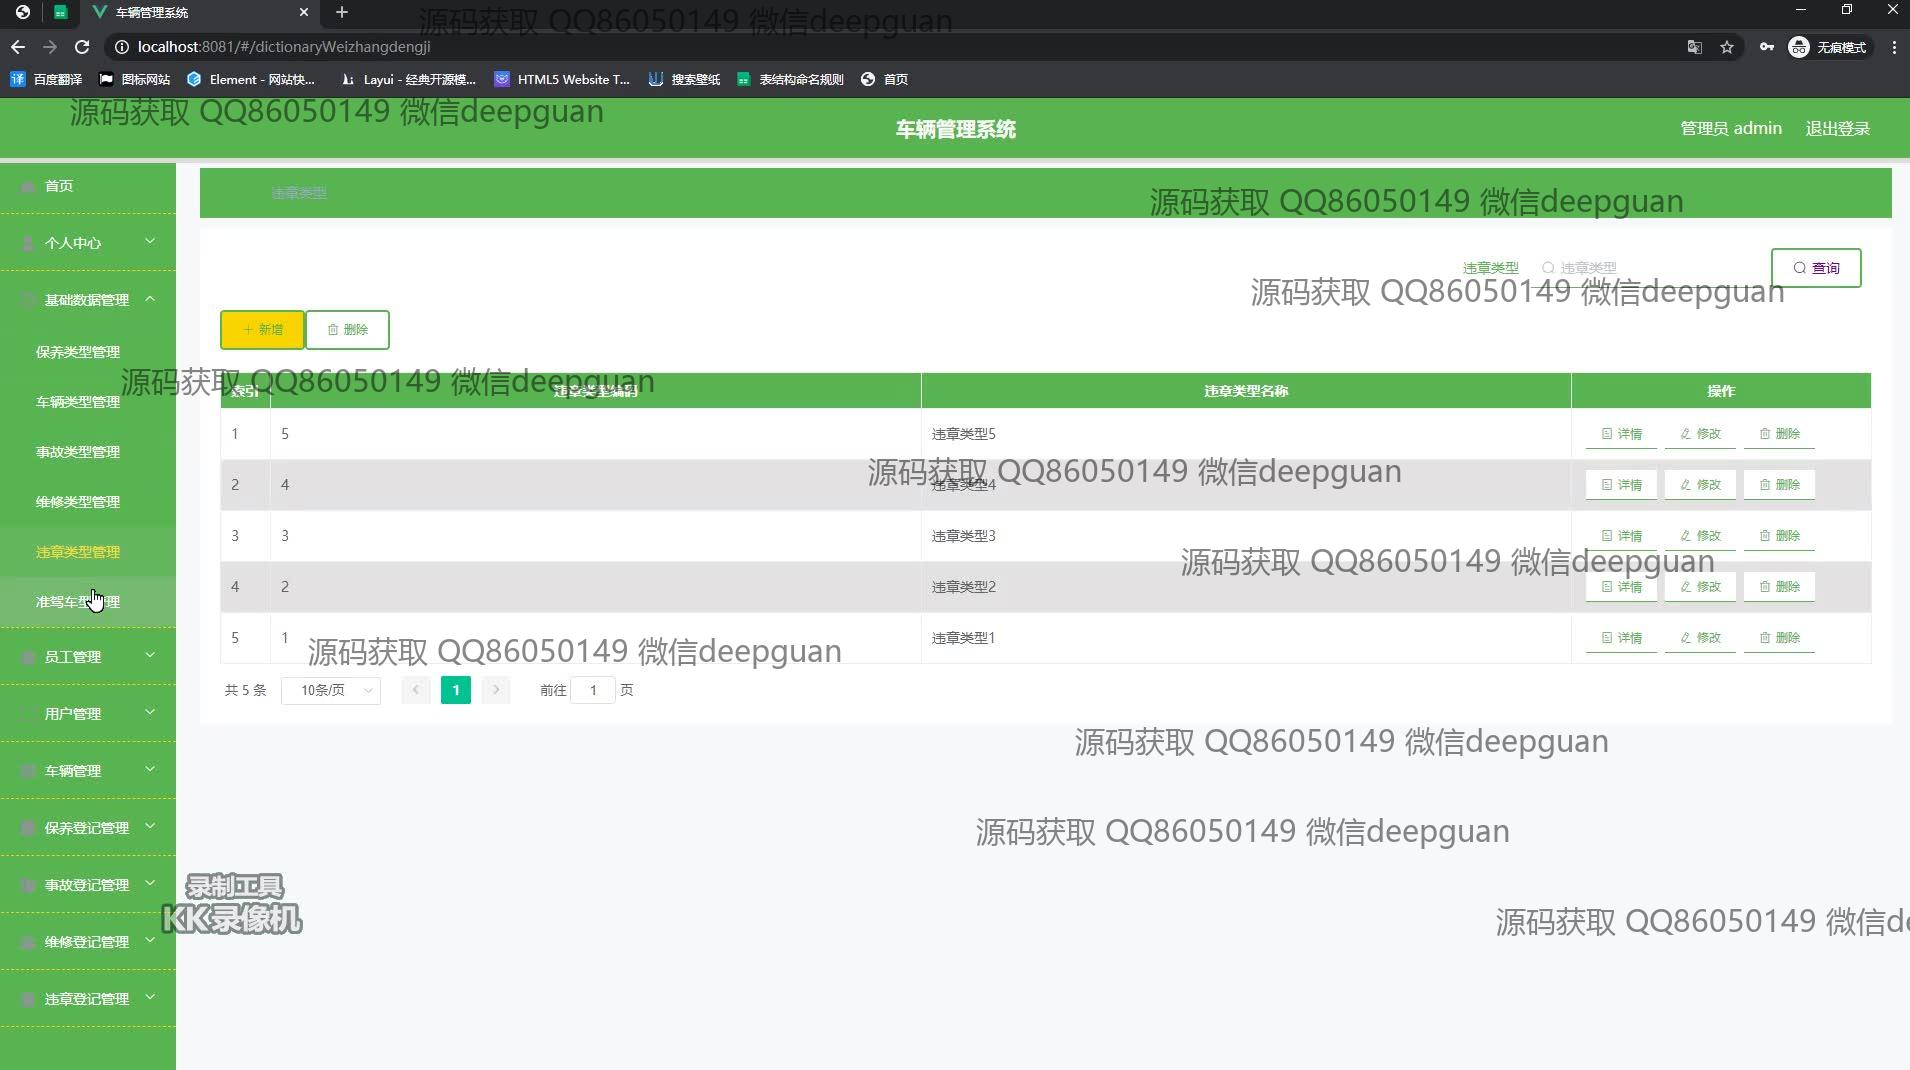Click the browser reload page icon

pyautogui.click(x=82, y=47)
